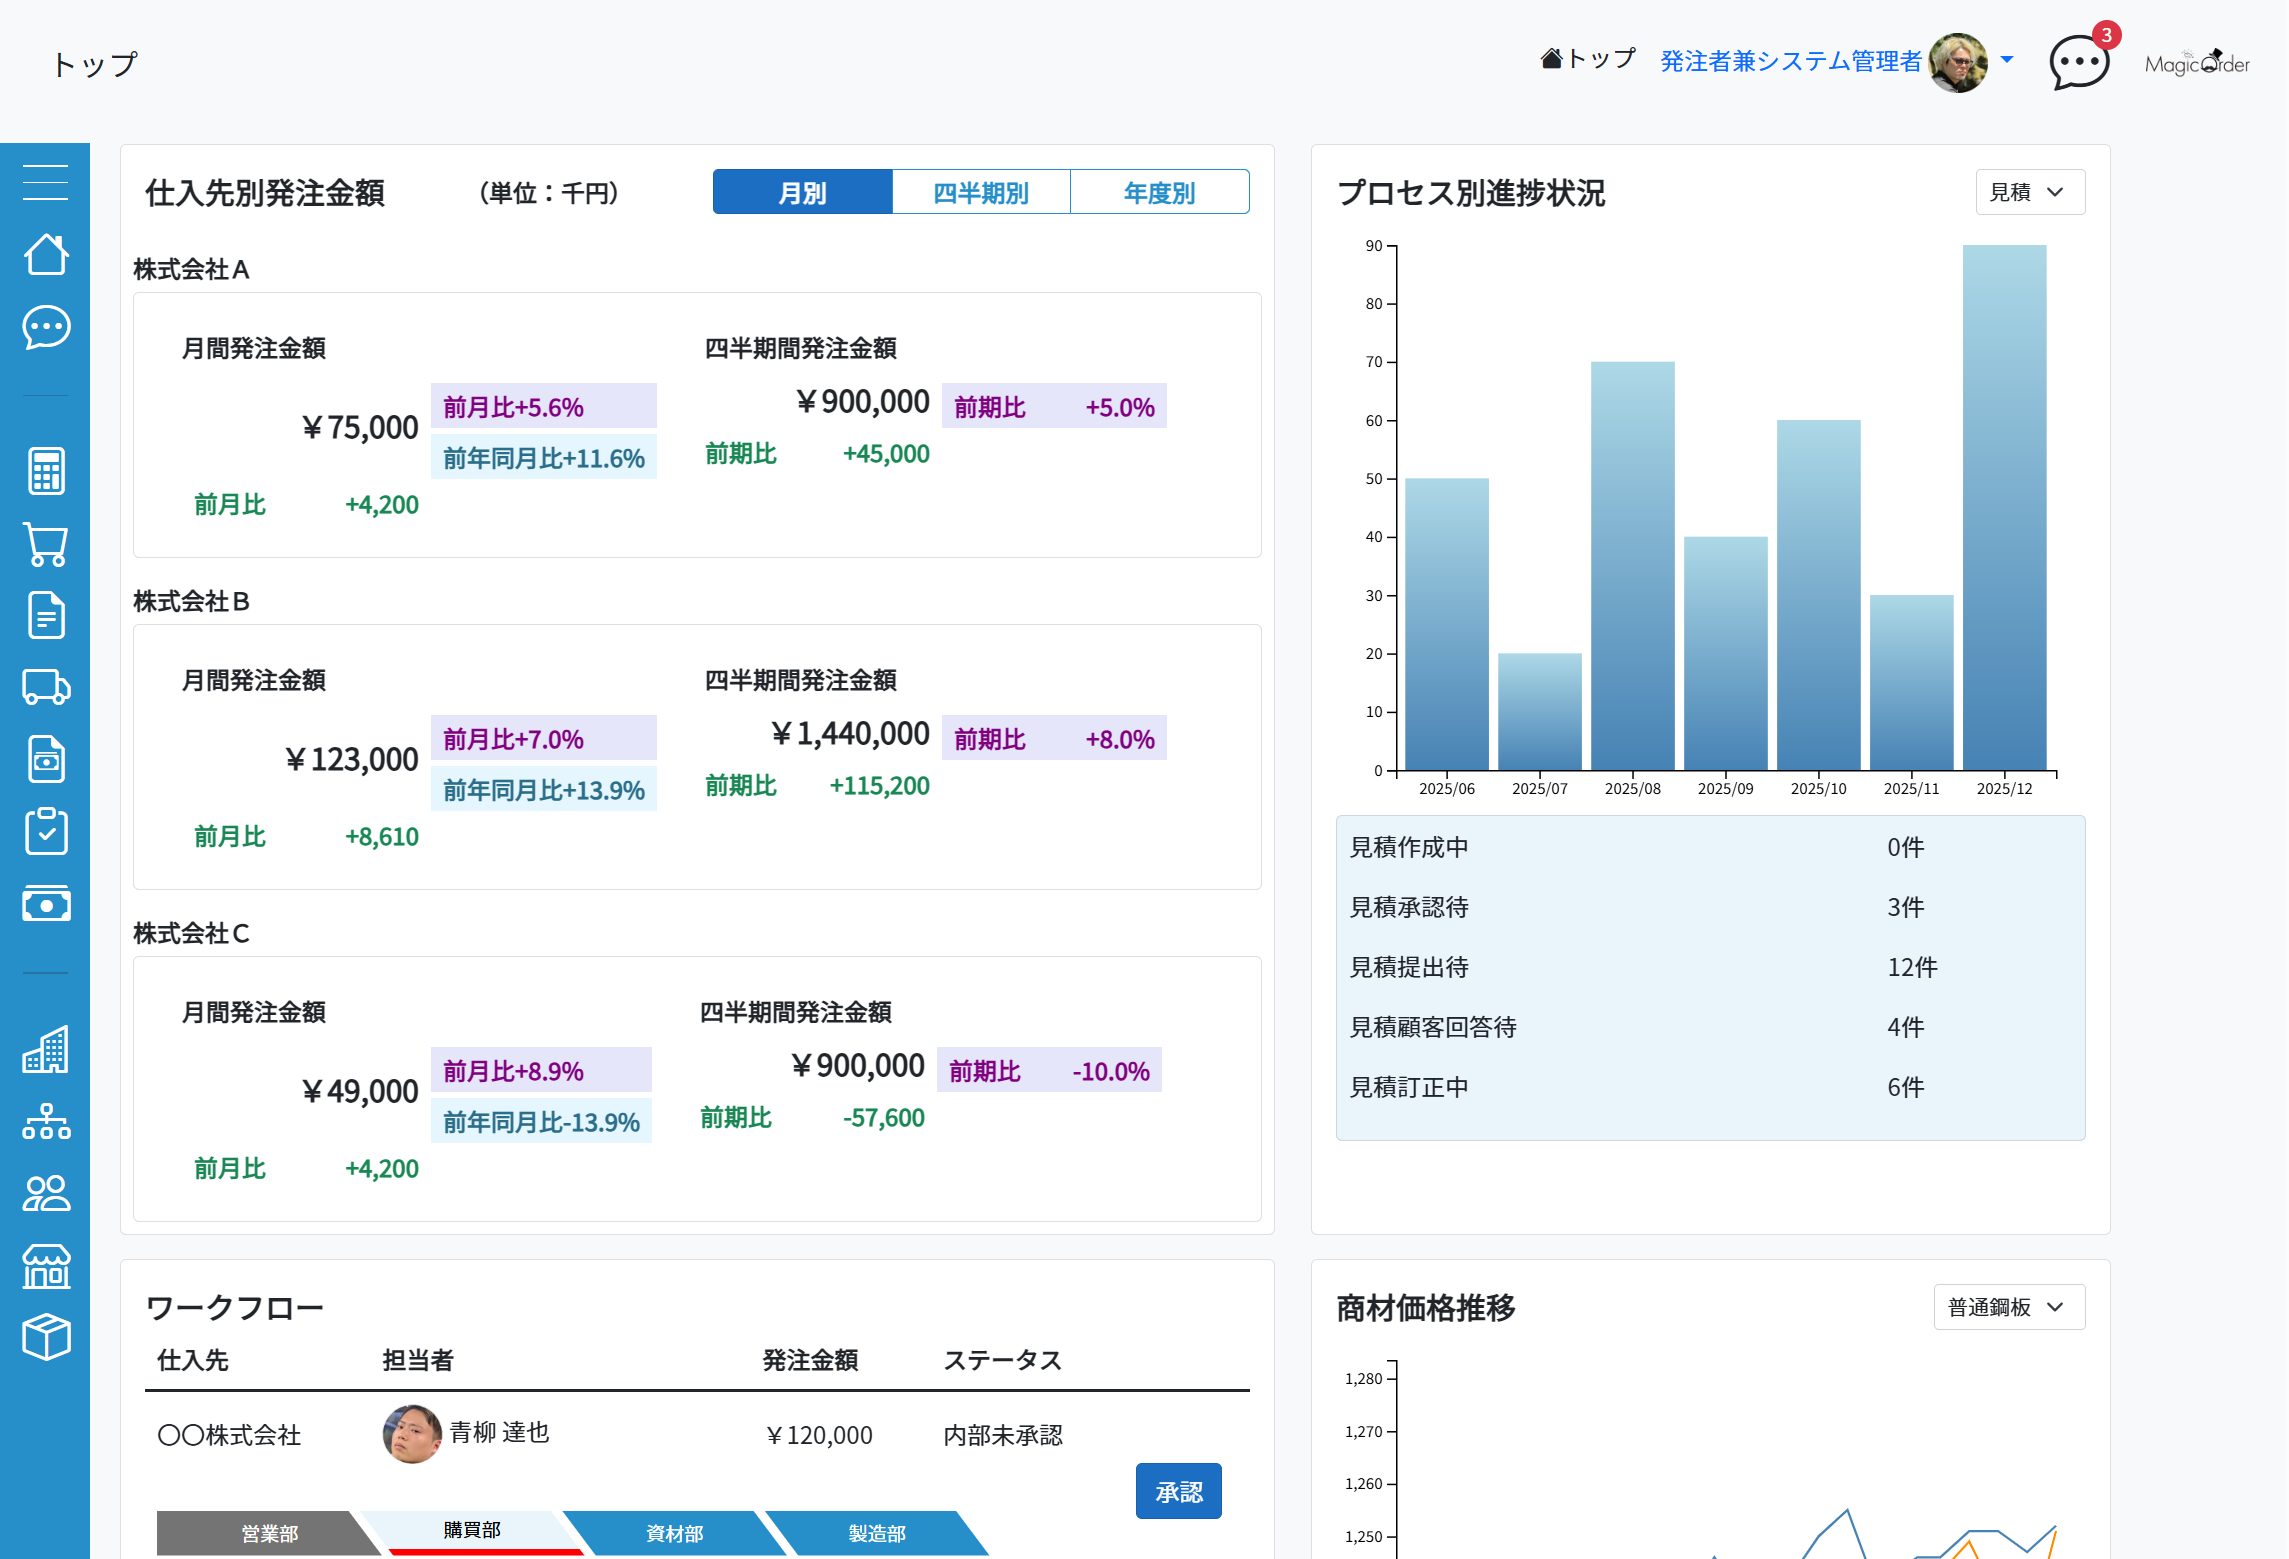Switch to the 四半期別 tab
The height and width of the screenshot is (1559, 2289).
coord(981,192)
